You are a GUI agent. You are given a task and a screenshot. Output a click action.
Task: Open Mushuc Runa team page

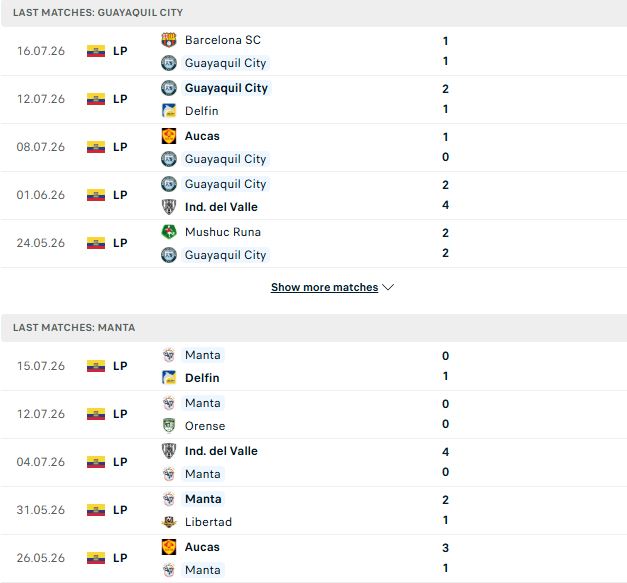[223, 232]
